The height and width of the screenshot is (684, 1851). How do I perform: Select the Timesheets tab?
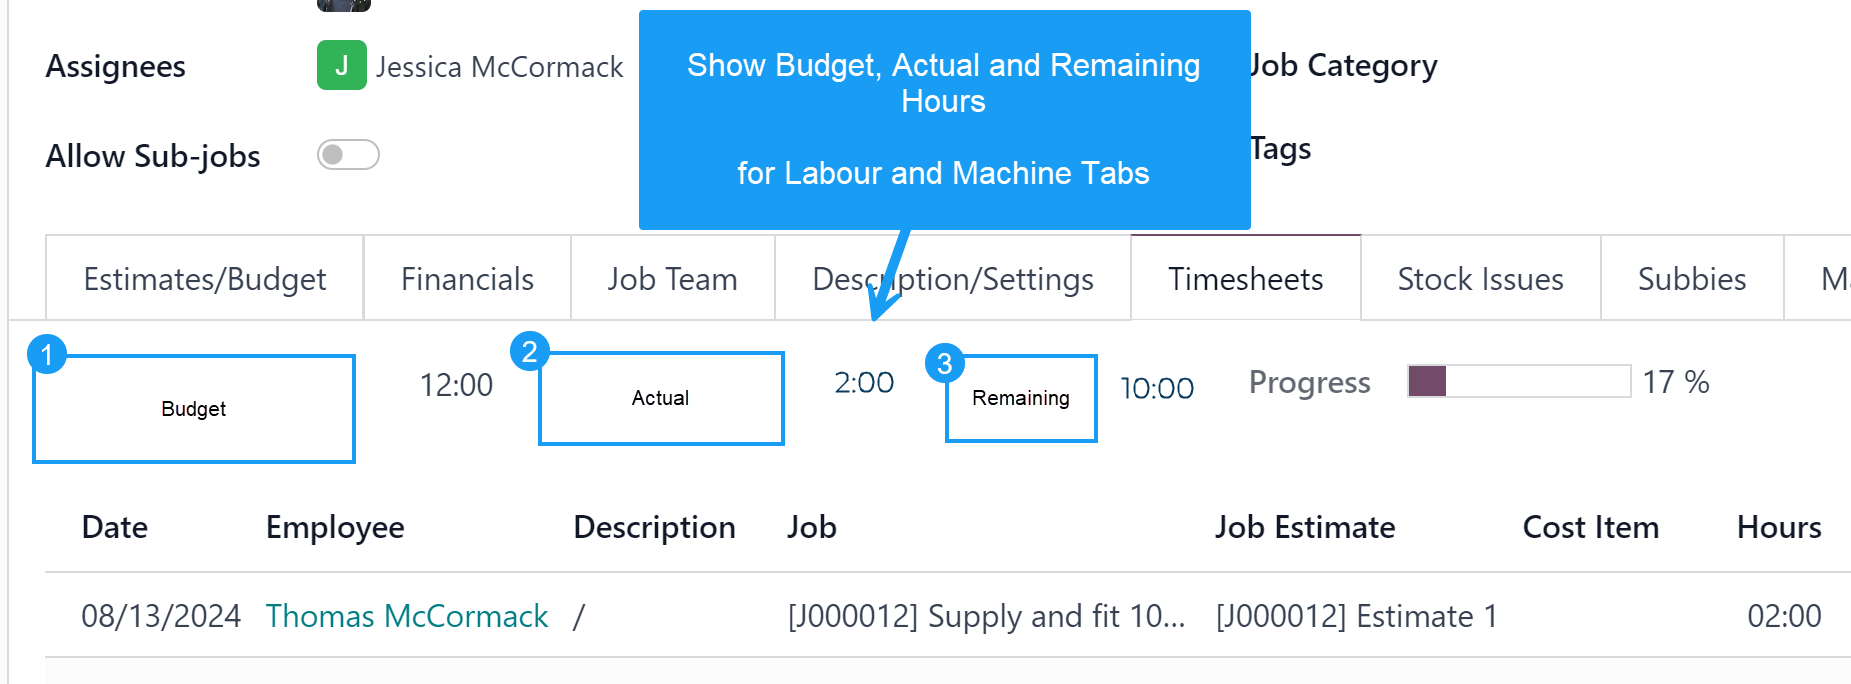(1245, 279)
